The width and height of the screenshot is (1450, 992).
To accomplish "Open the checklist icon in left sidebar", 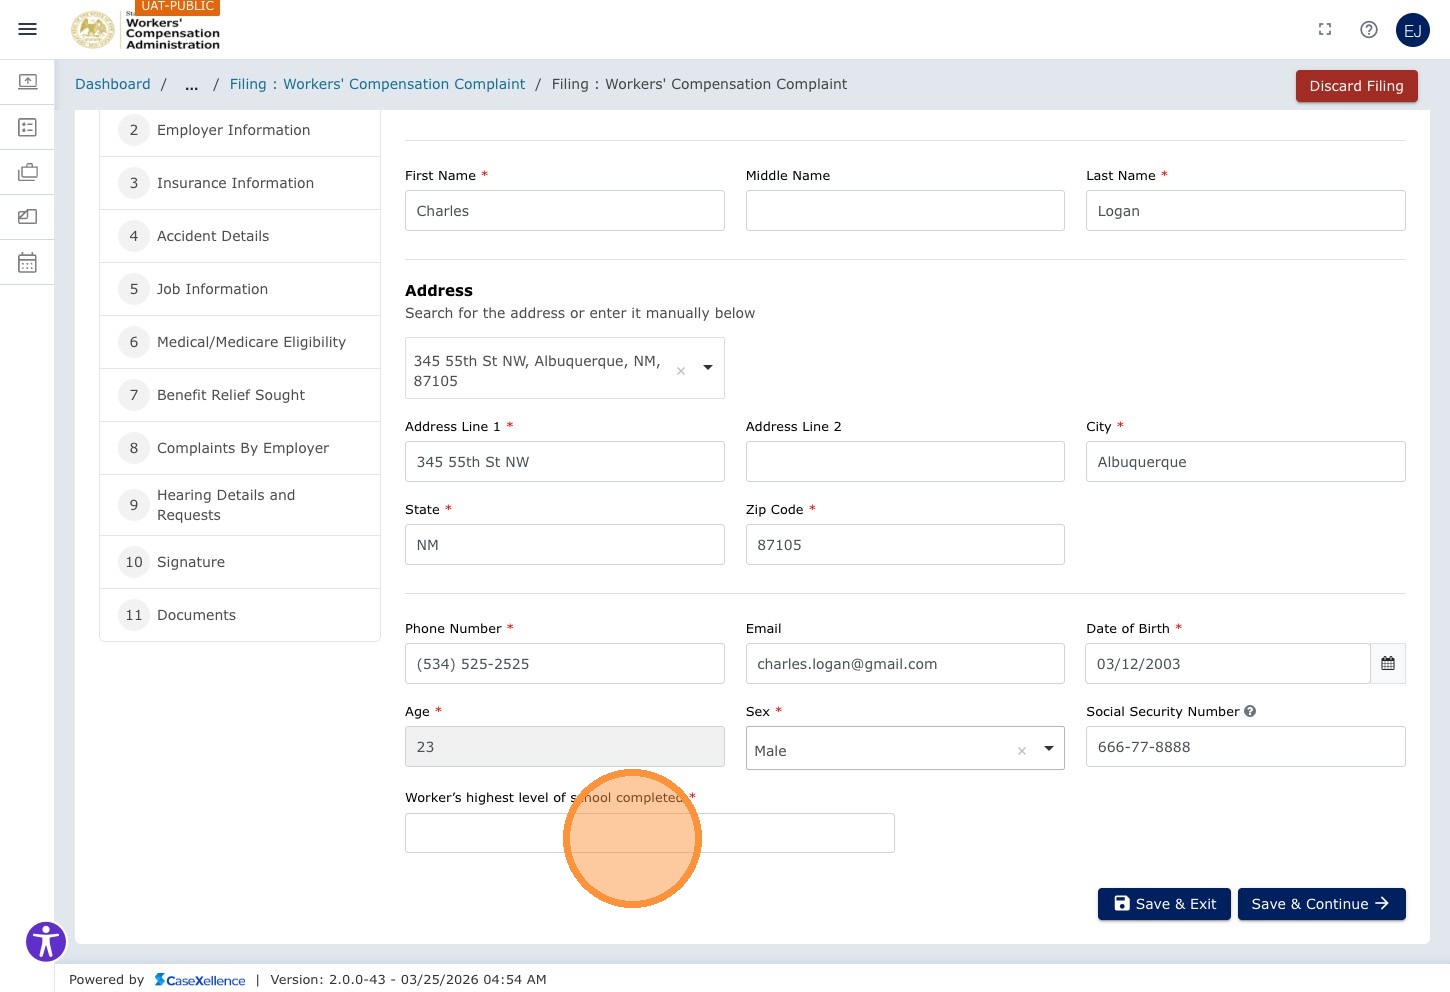I will 28,127.
